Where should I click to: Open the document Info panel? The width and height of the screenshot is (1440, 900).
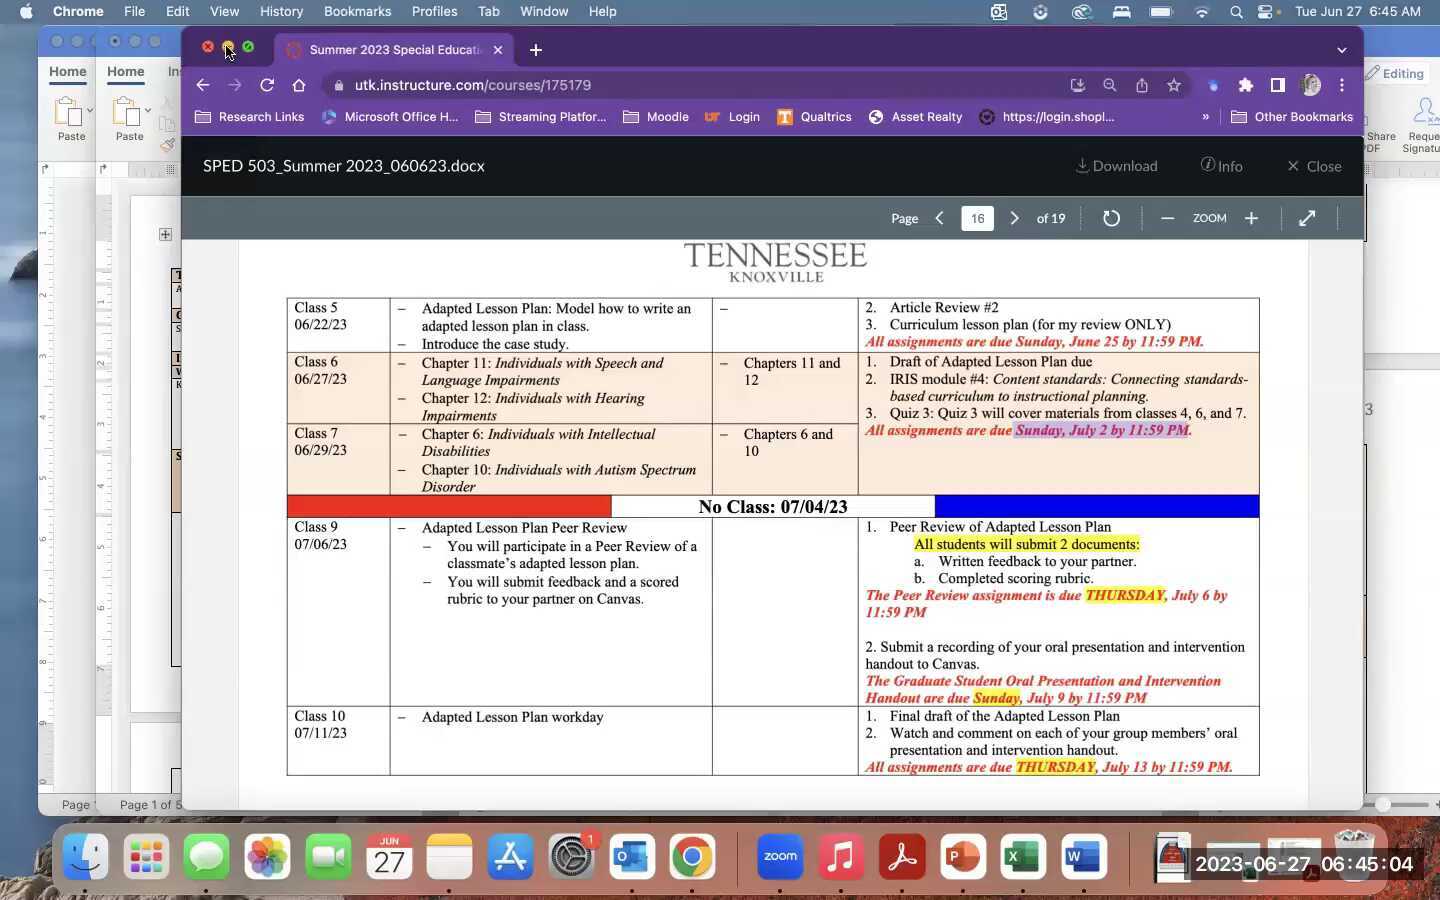click(x=1221, y=166)
